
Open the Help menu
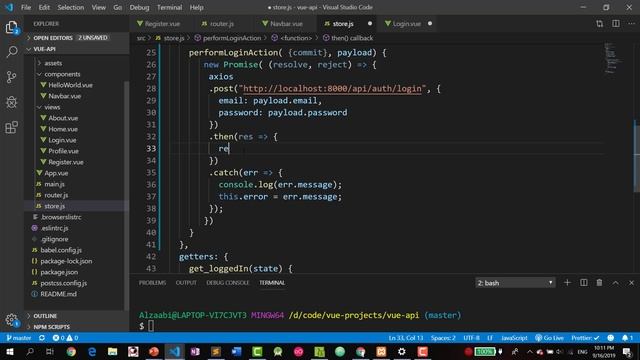pyautogui.click(x=196, y=7)
